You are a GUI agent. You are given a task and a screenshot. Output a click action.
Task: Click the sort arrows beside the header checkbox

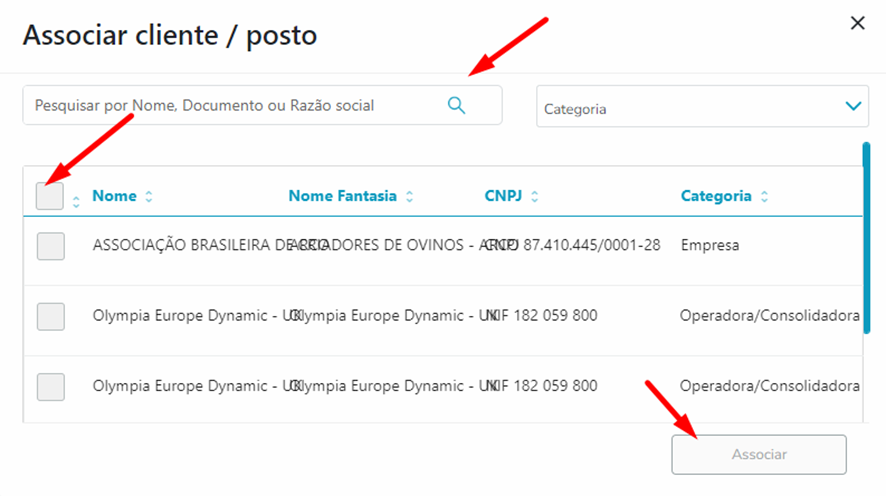point(76,202)
